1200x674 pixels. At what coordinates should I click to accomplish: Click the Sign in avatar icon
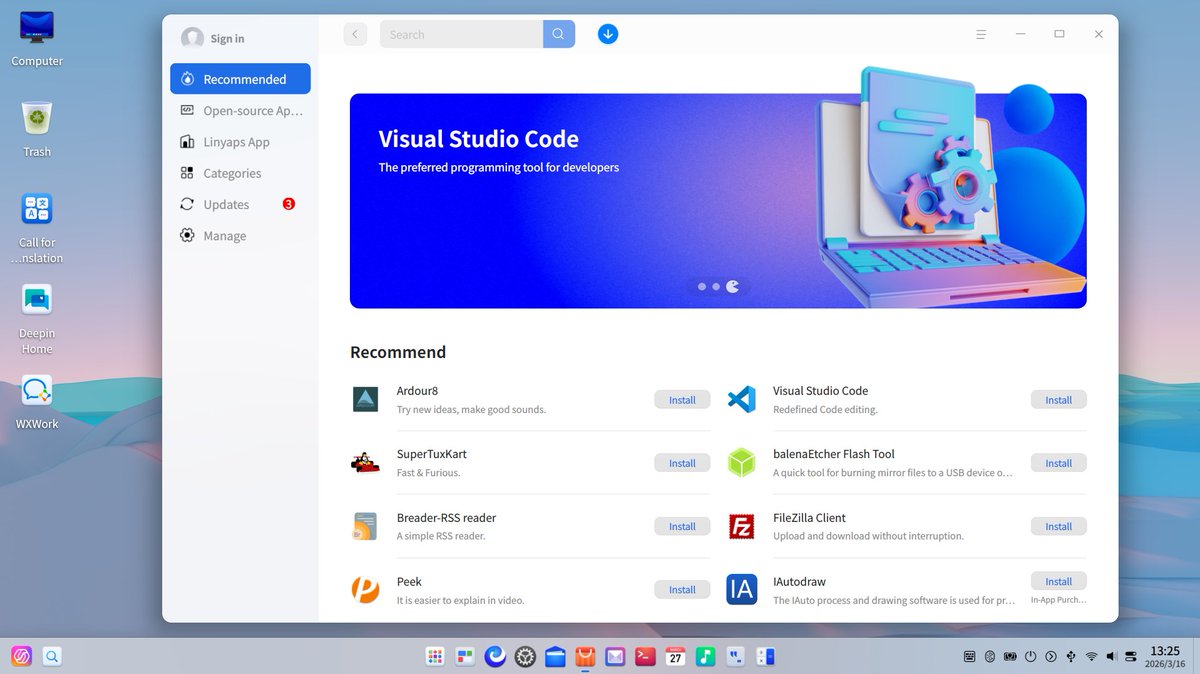pos(193,38)
